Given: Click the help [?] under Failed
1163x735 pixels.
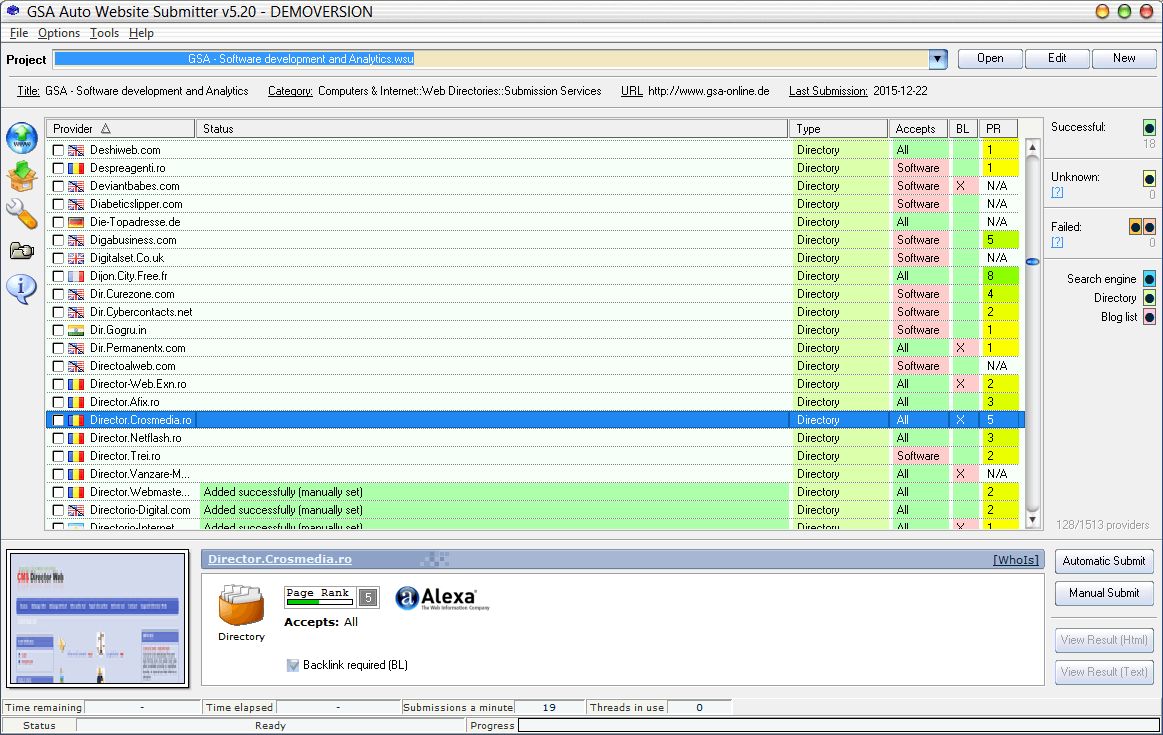Looking at the screenshot, I should click(1057, 242).
